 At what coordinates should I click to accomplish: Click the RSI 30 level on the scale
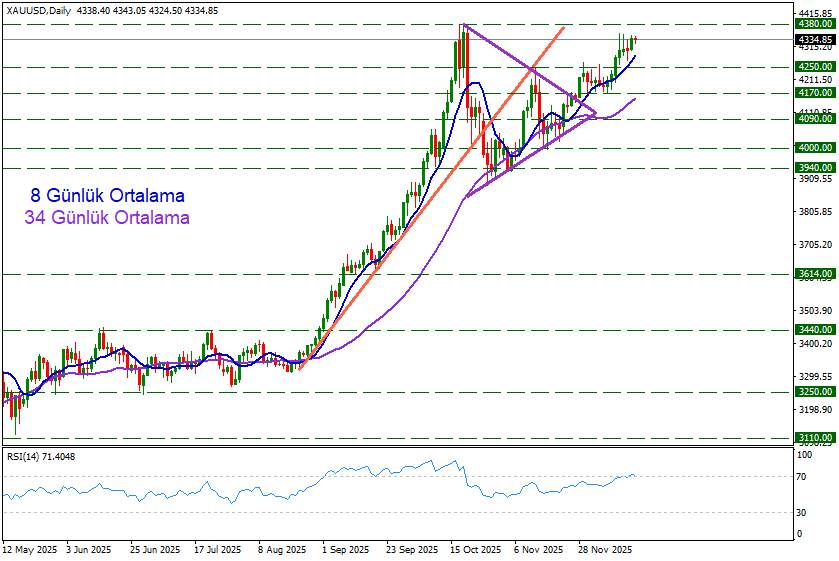click(x=802, y=513)
